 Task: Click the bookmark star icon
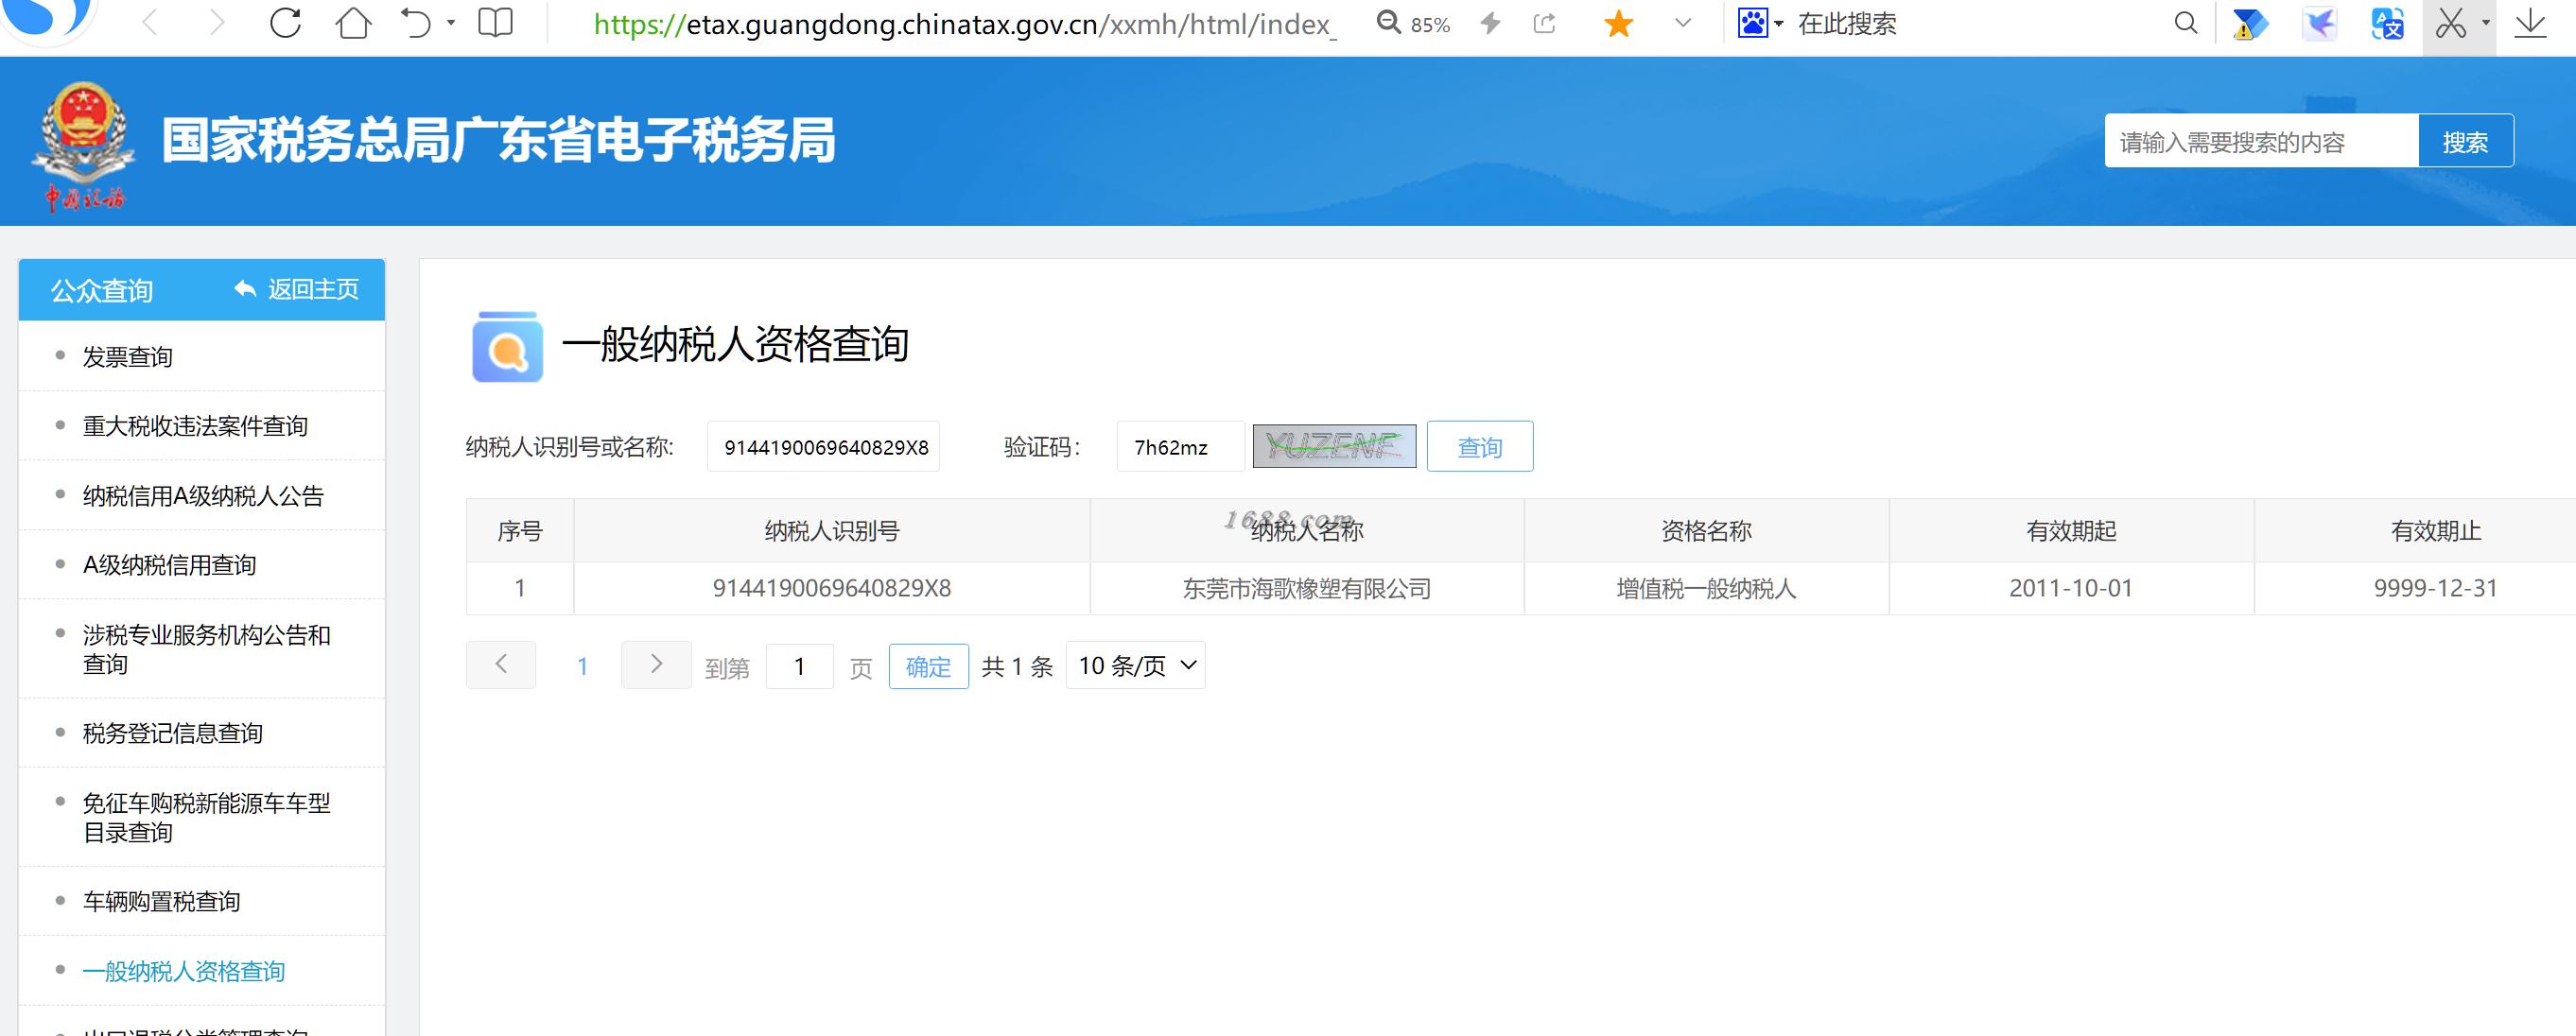tap(1618, 23)
